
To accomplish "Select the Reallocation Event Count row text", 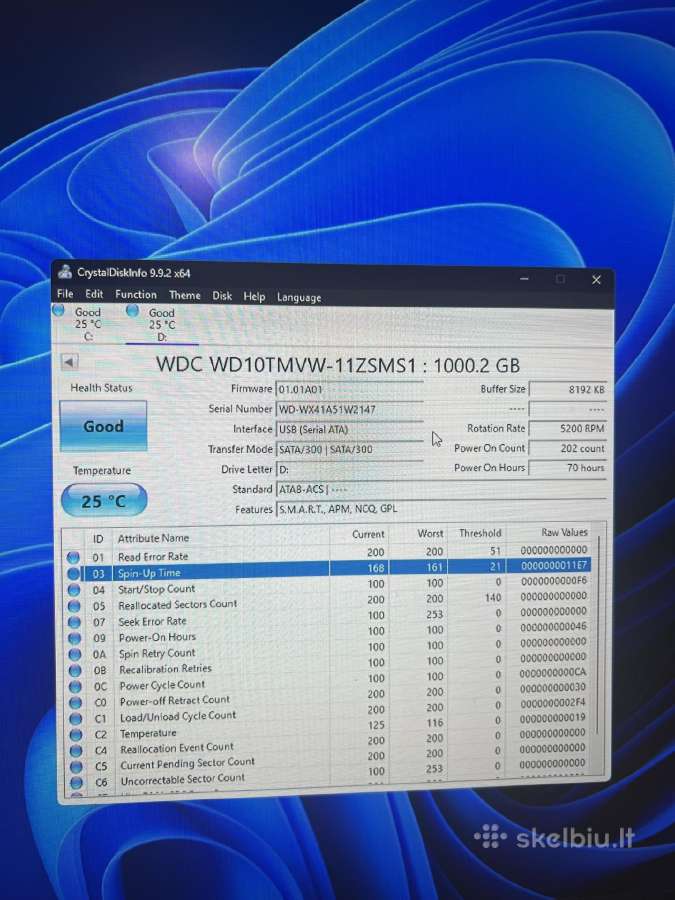I will 177,748.
